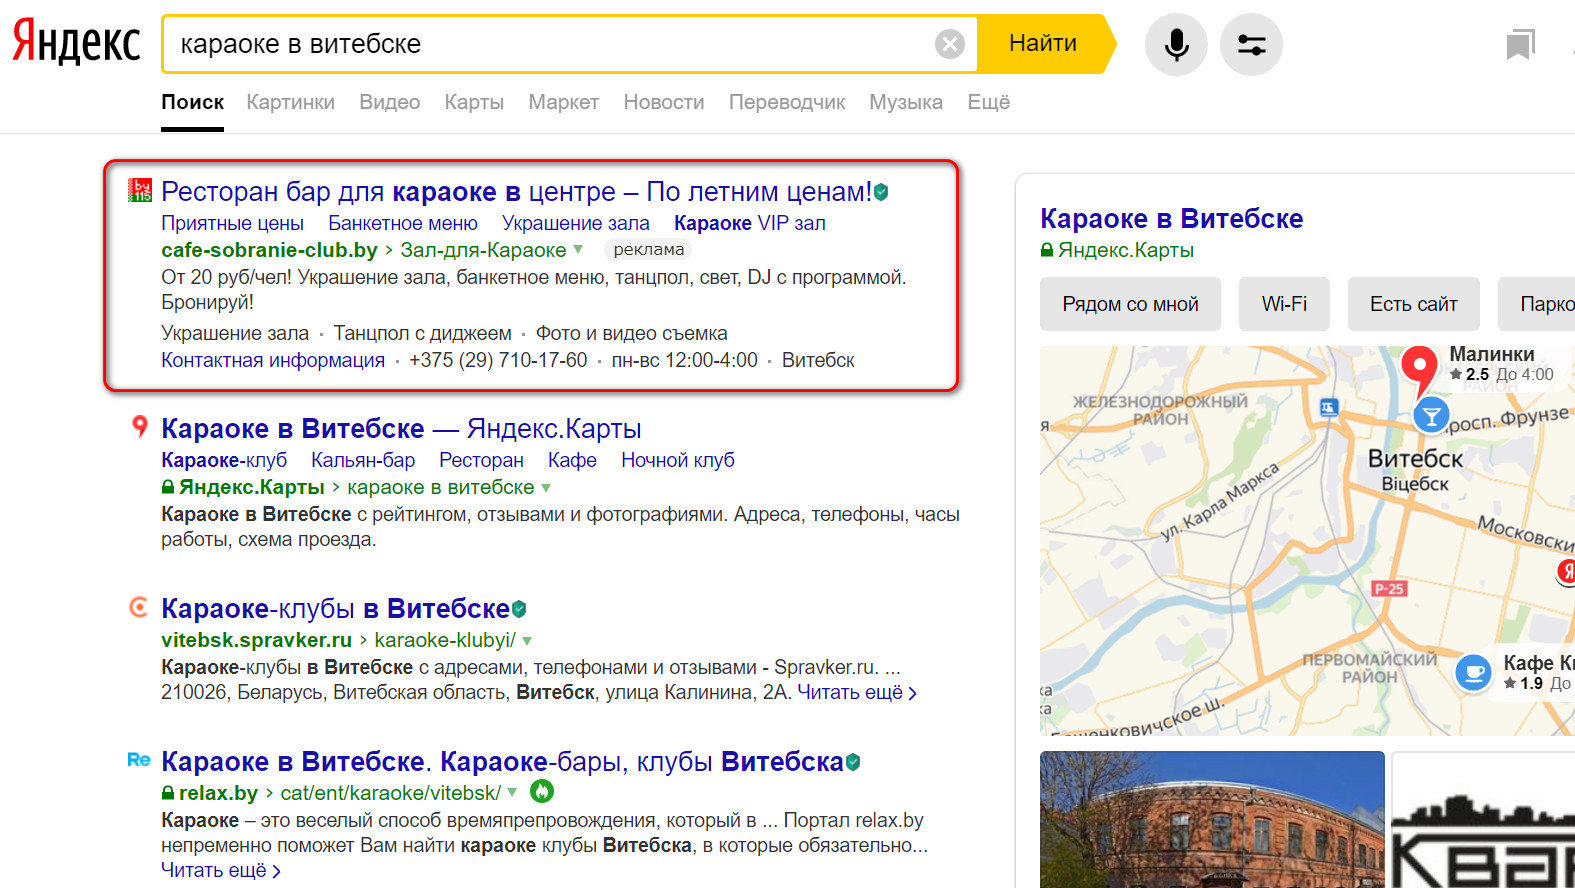Switch to Новости tab
Image resolution: width=1575 pixels, height=888 pixels.
click(x=664, y=102)
